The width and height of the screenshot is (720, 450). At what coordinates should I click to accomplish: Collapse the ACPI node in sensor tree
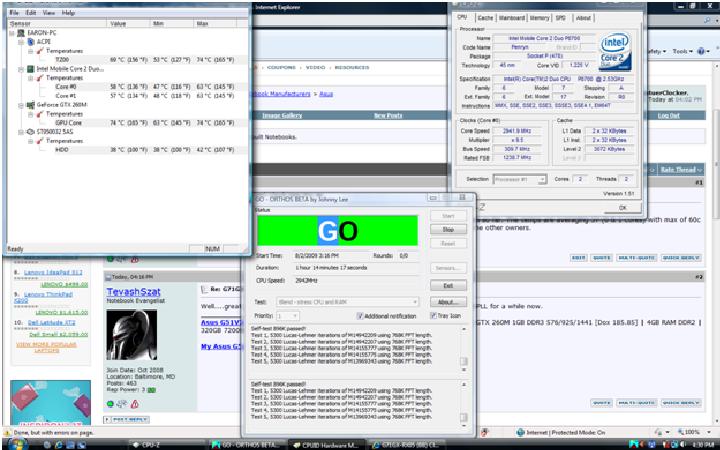[x=21, y=42]
